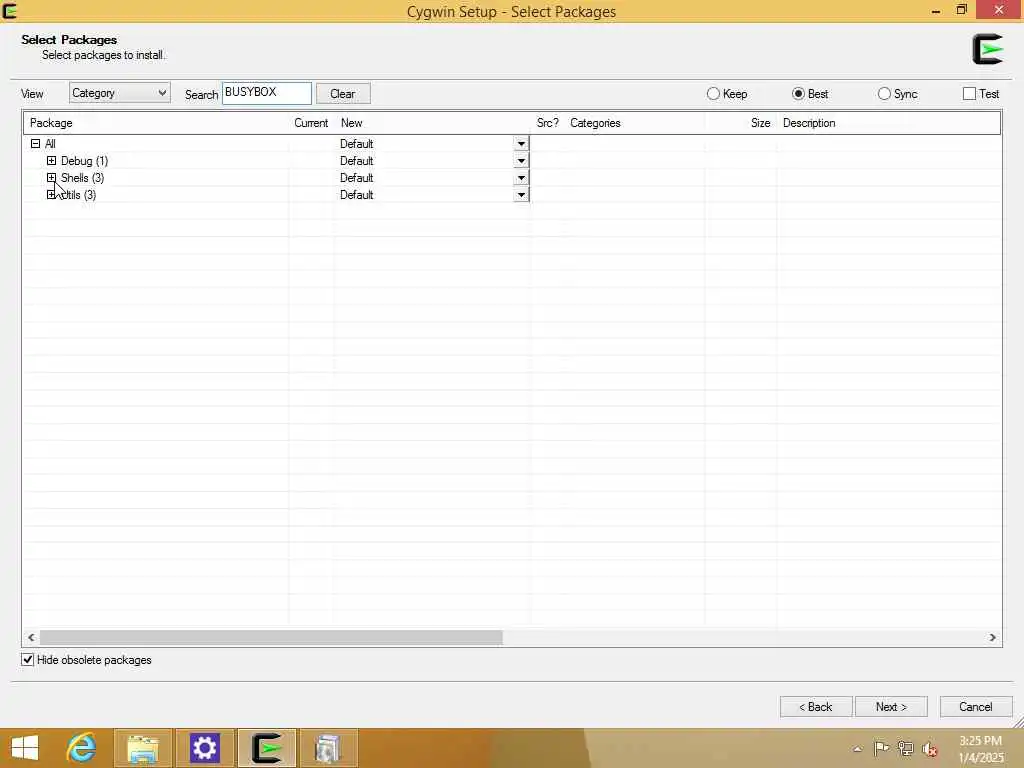This screenshot has height=768, width=1024.
Task: Select the Best radio button
Action: (x=798, y=94)
